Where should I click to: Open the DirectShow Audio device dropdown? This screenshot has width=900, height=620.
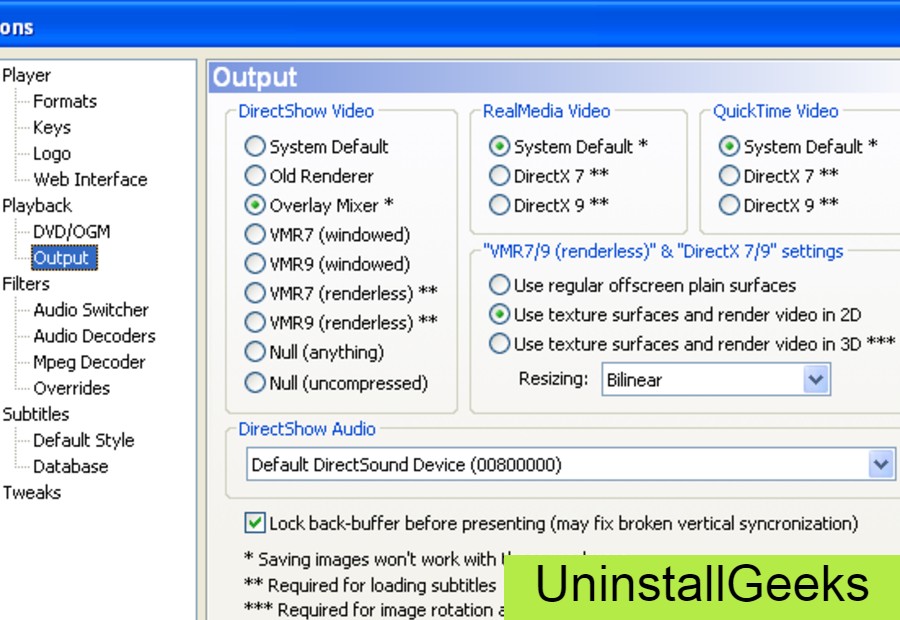(x=571, y=464)
